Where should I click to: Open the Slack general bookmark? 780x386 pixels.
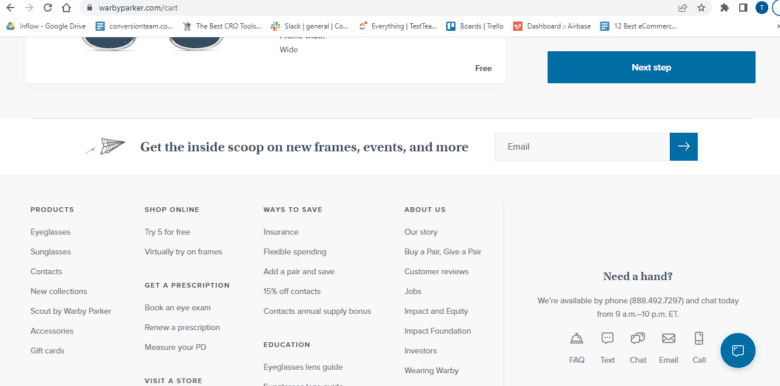310,26
